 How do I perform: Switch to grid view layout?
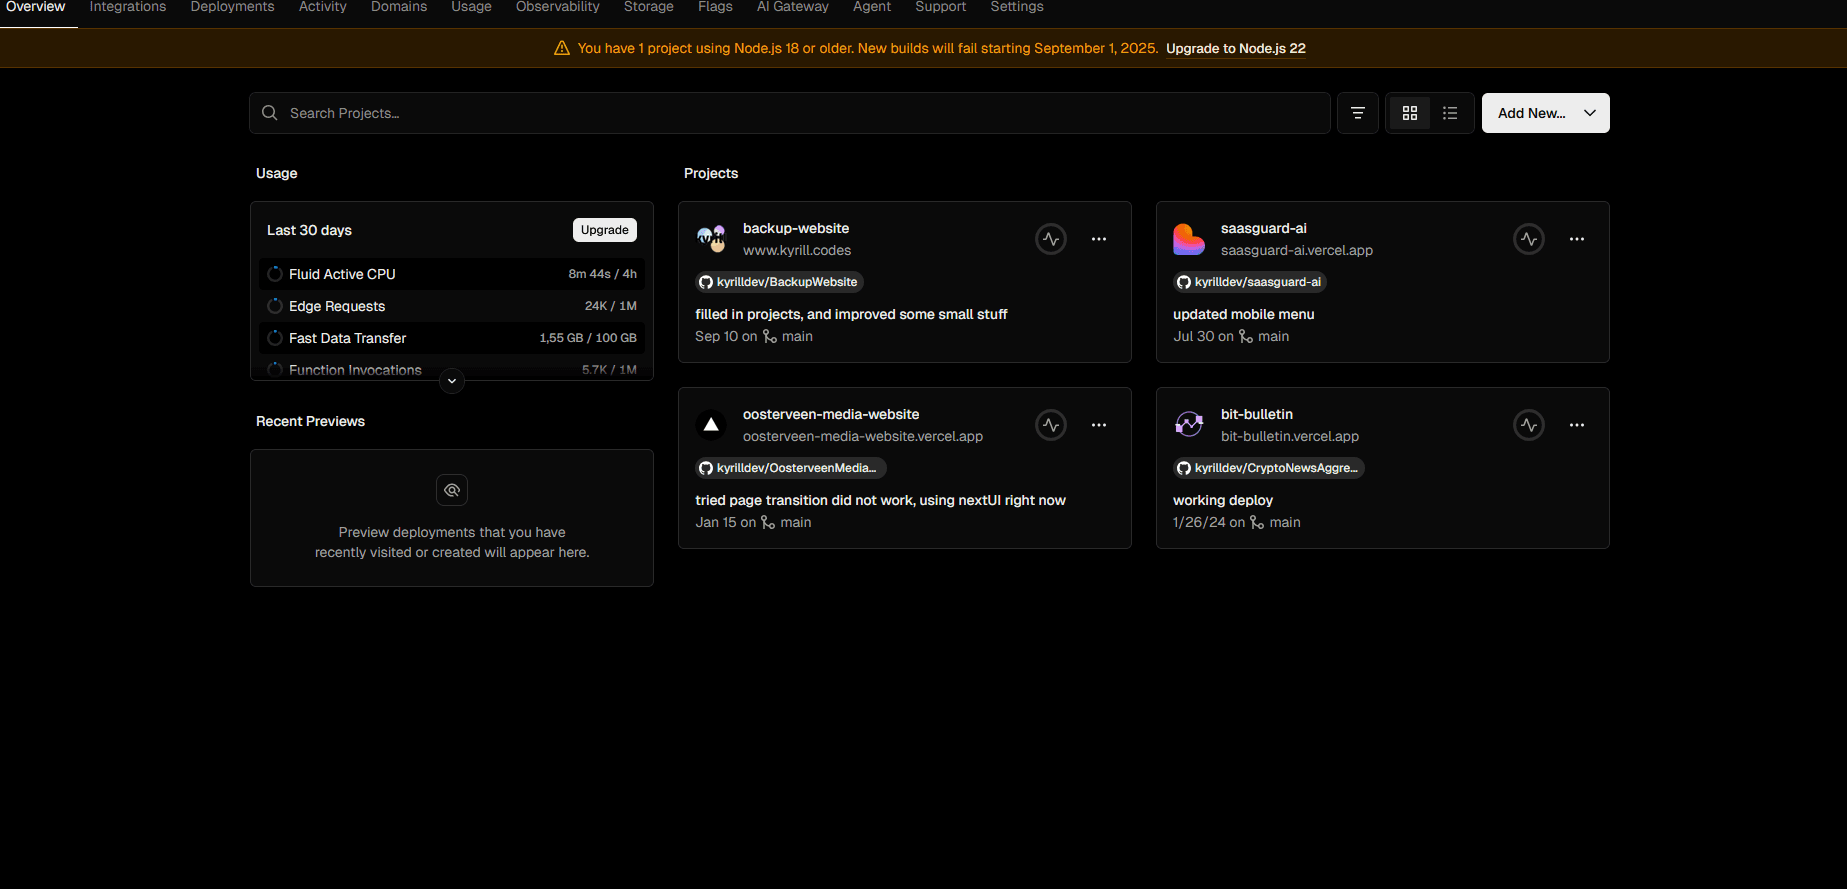[1410, 113]
